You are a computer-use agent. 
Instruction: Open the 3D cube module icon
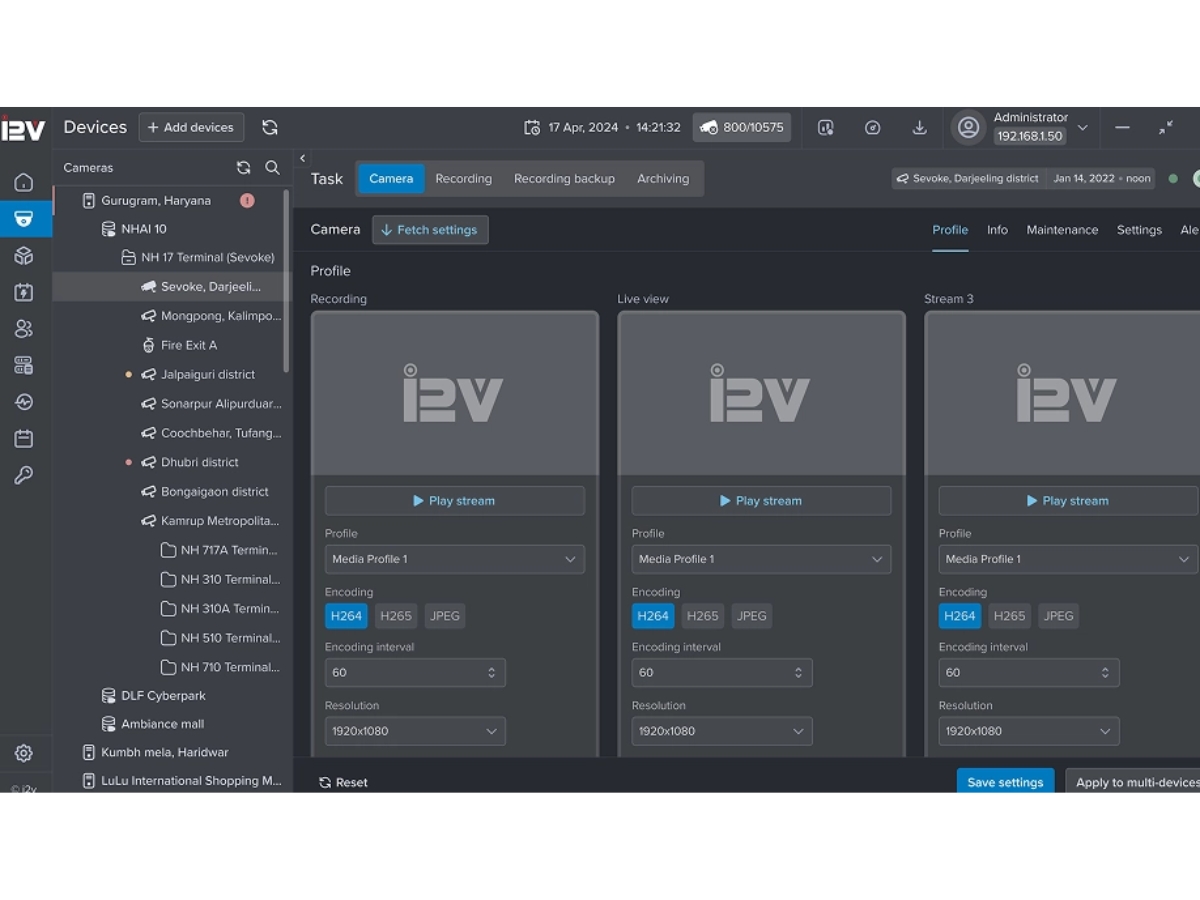24,256
